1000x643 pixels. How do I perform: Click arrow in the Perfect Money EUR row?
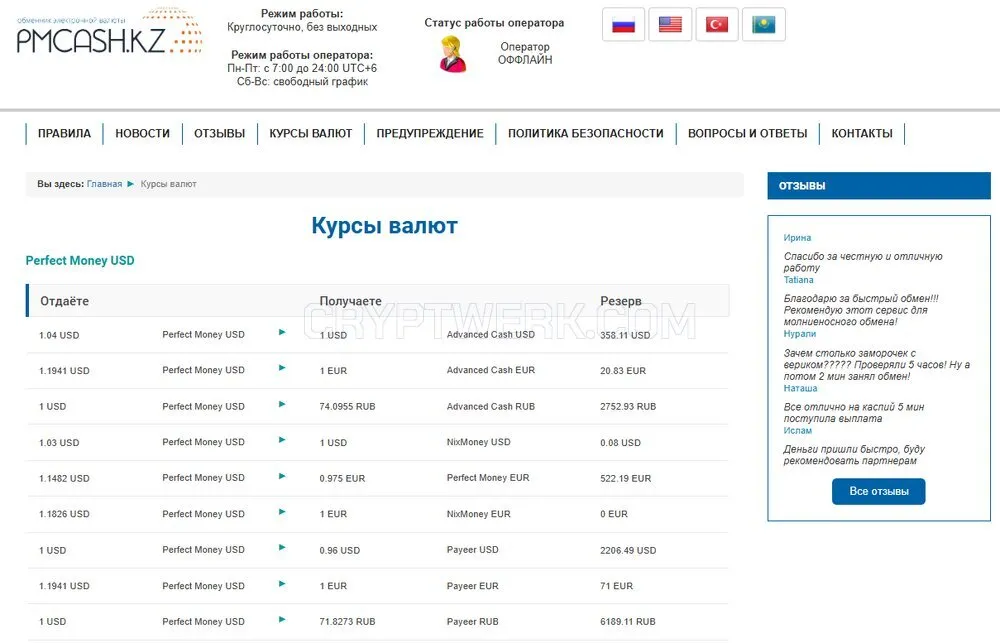click(282, 477)
